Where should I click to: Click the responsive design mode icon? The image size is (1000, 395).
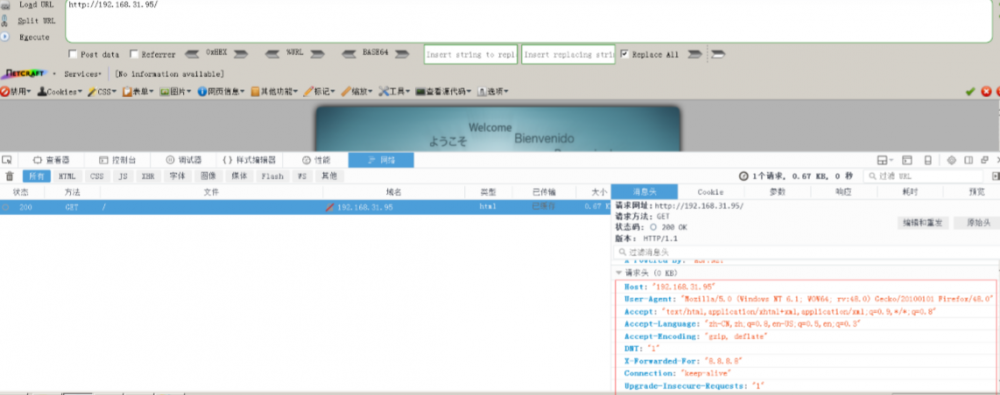tap(928, 160)
